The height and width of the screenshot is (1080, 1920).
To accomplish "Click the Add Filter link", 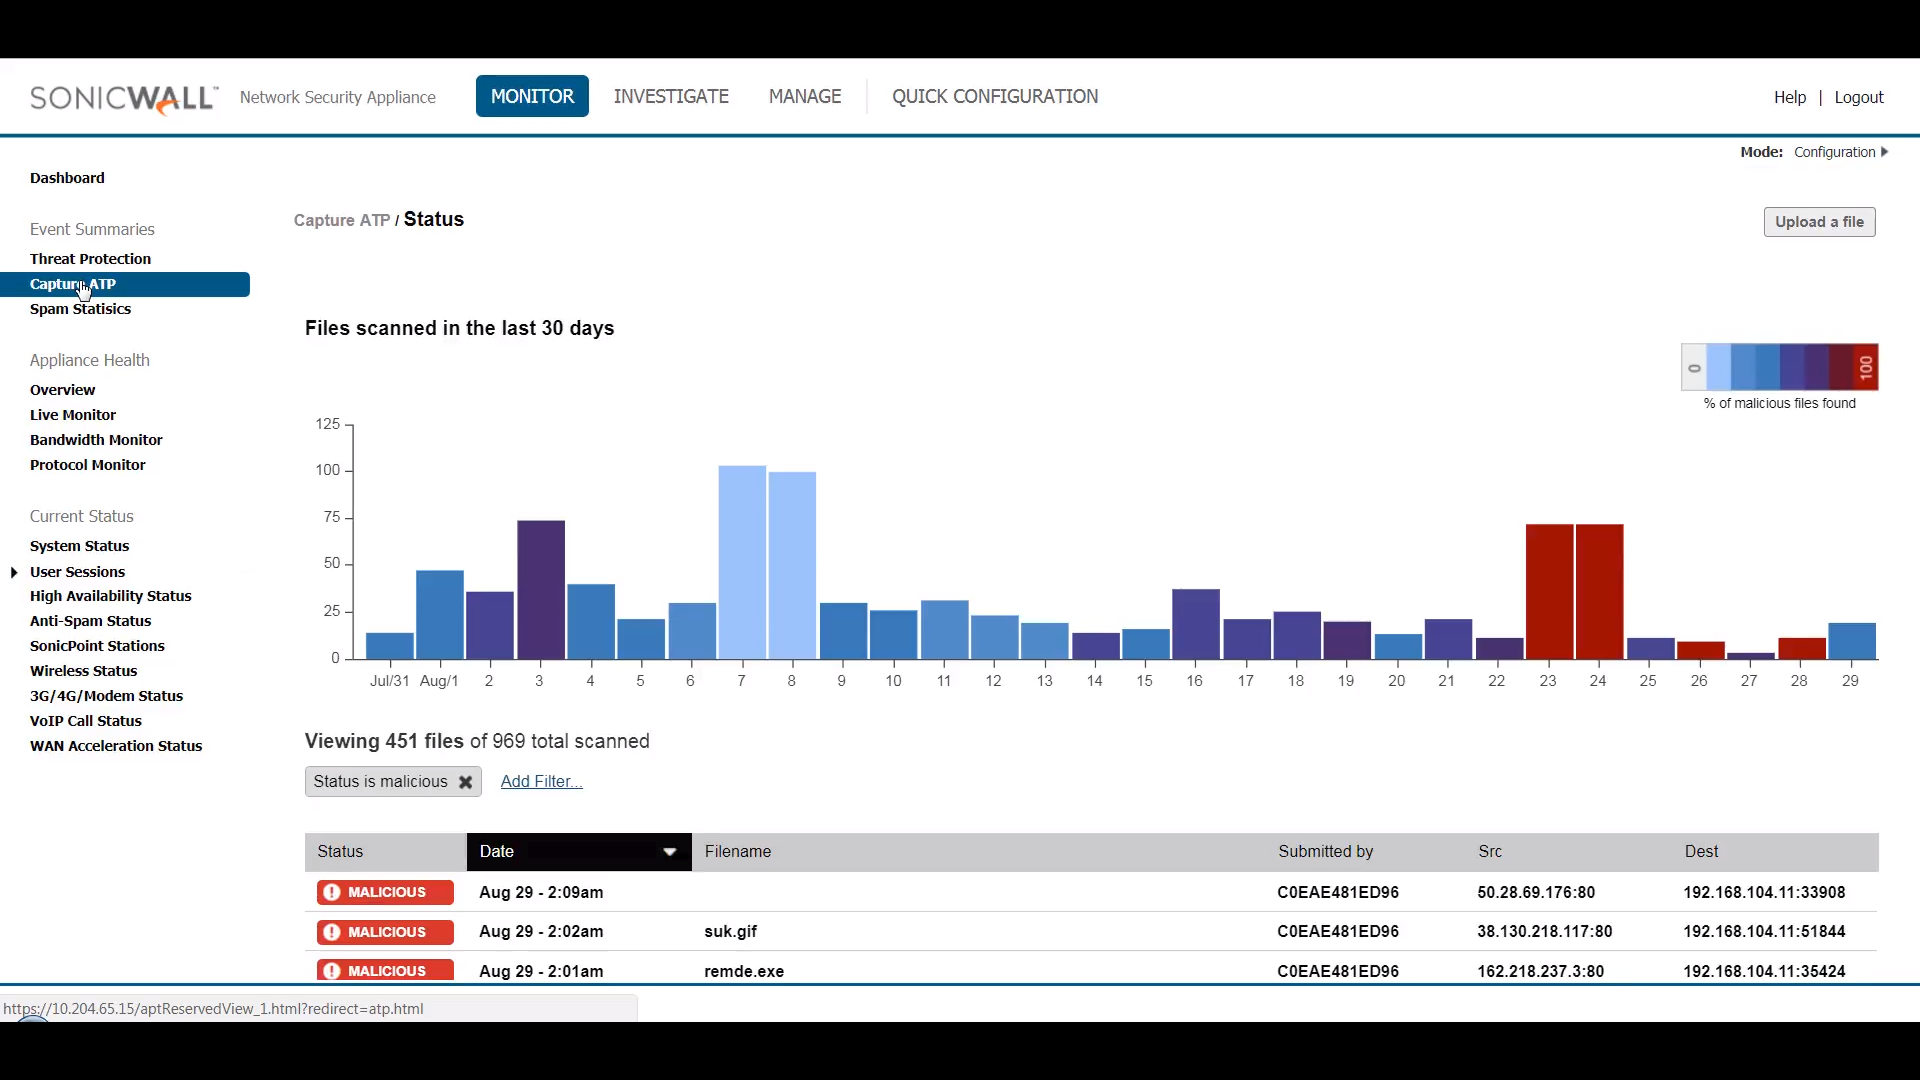I will pos(541,781).
